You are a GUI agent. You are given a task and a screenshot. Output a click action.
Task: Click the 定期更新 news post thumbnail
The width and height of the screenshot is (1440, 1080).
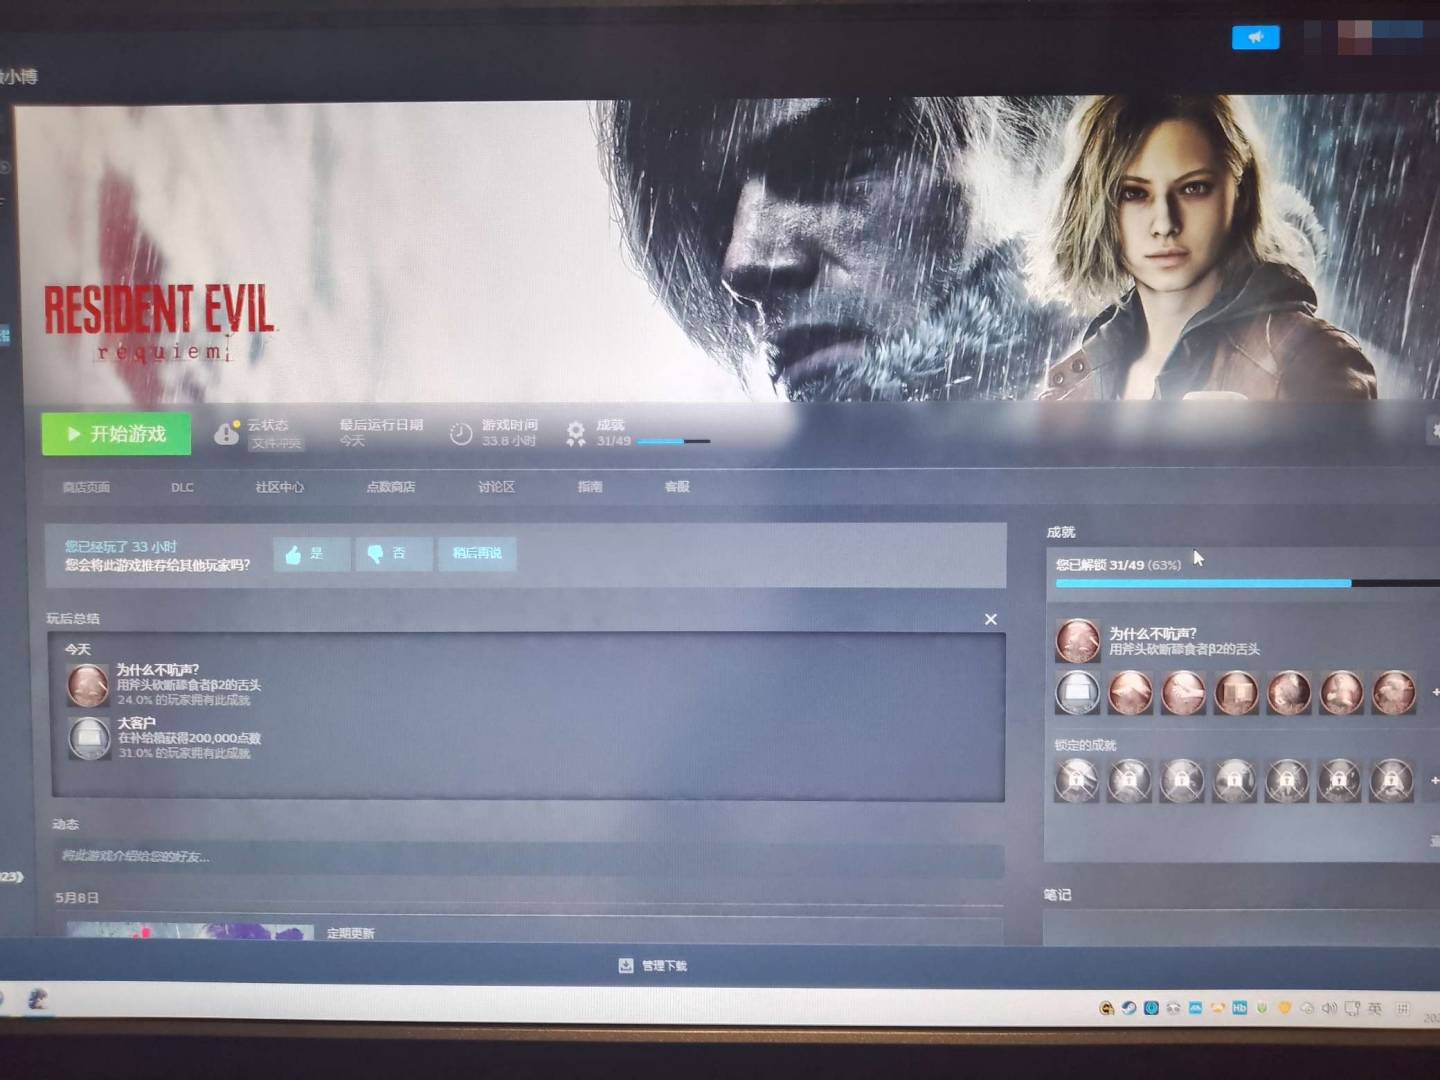tap(190, 933)
